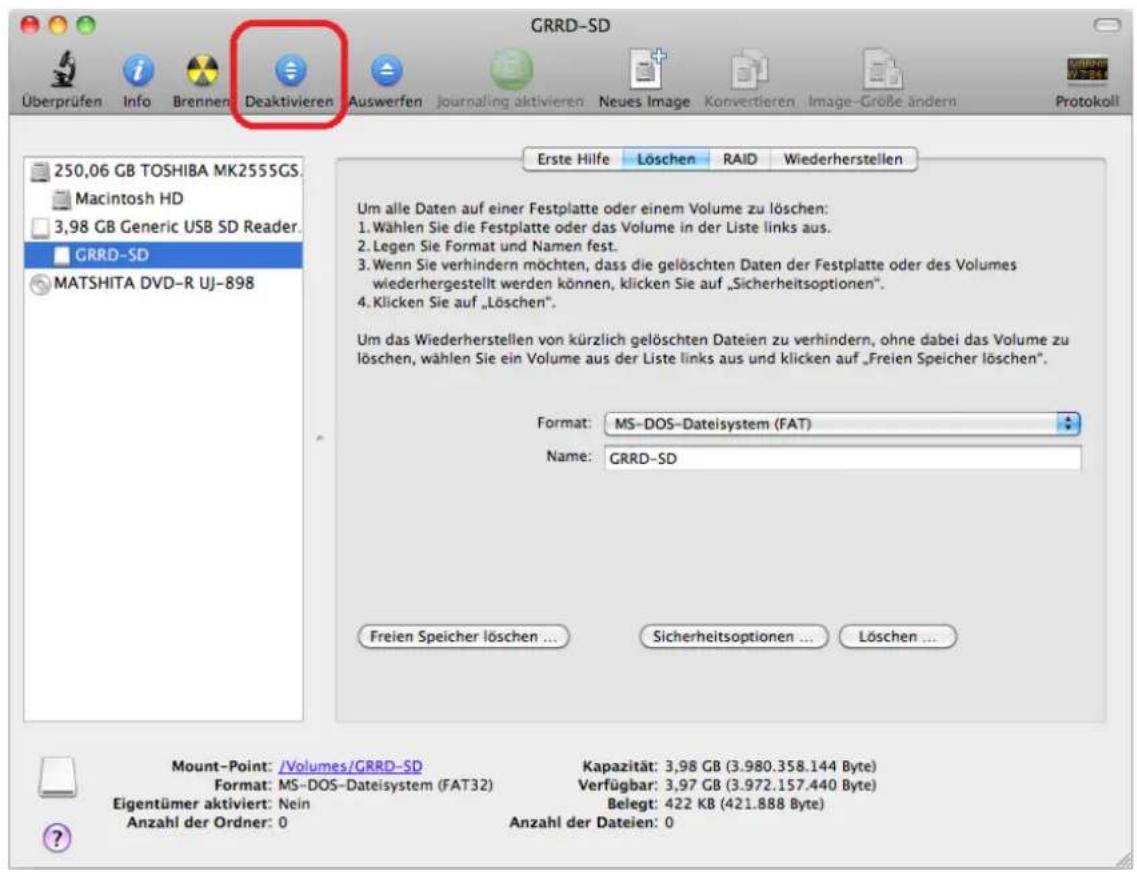
Task: Open help with the purple question mark
Action: 57,837
